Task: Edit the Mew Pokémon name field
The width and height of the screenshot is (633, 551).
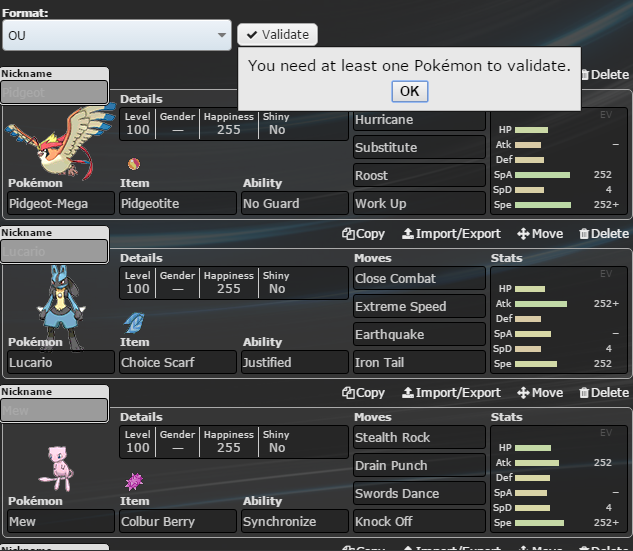Action: [x=61, y=521]
